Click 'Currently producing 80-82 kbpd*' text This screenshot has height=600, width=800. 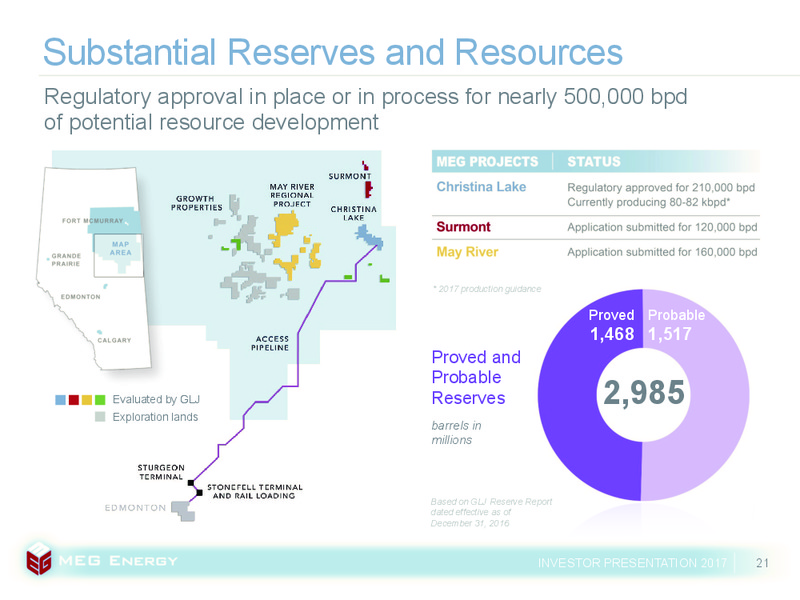pos(648,203)
